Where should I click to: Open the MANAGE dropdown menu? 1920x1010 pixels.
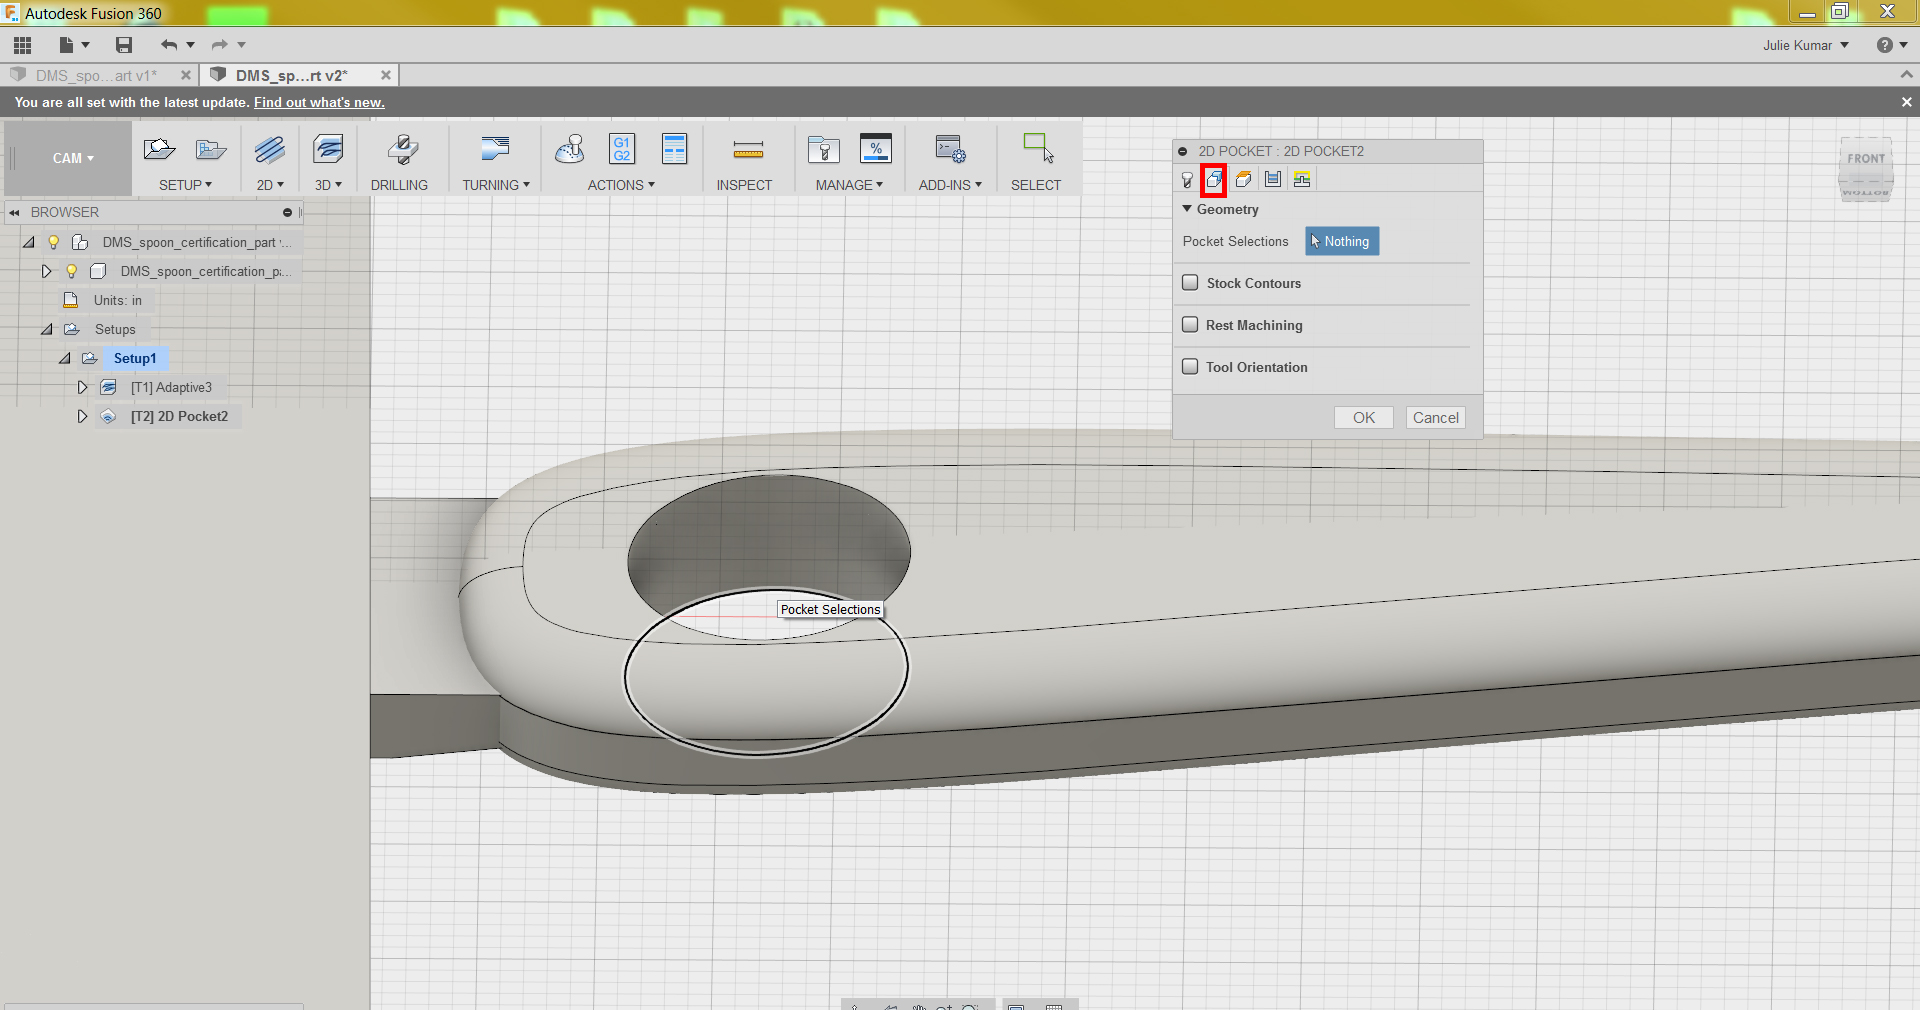coord(849,185)
